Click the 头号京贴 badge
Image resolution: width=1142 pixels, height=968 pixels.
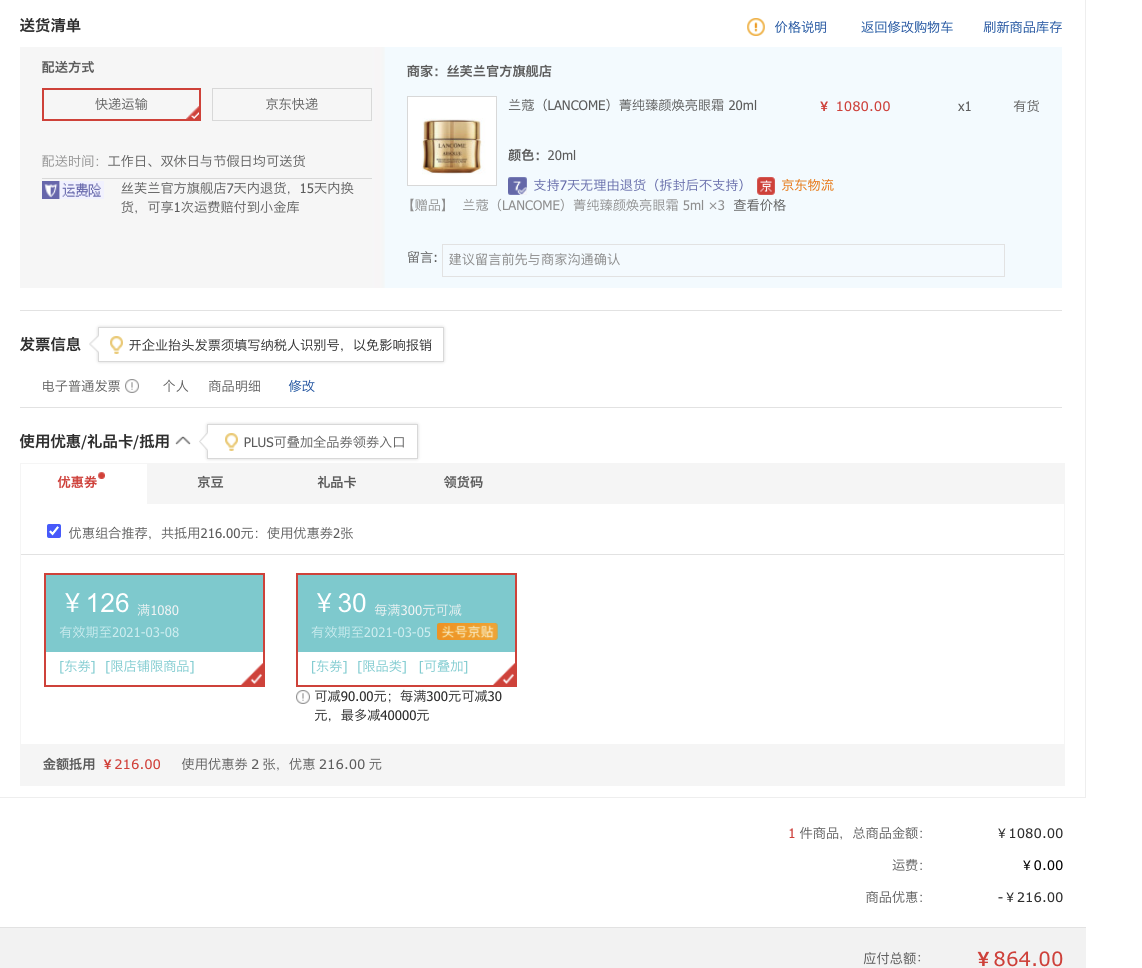[x=467, y=631]
